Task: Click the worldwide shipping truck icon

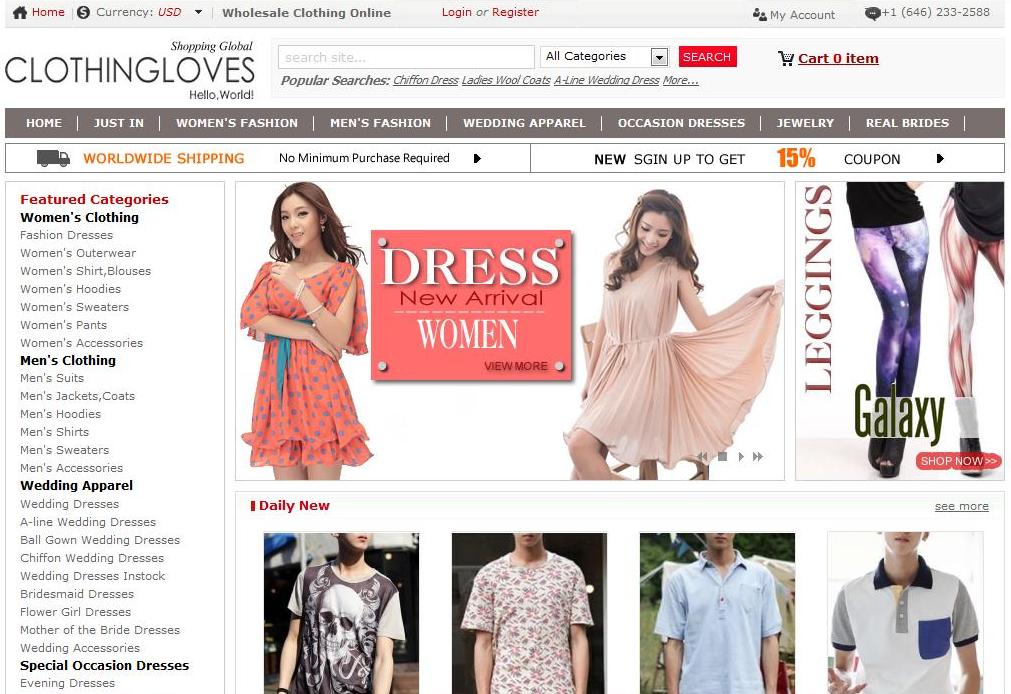Action: tap(53, 158)
